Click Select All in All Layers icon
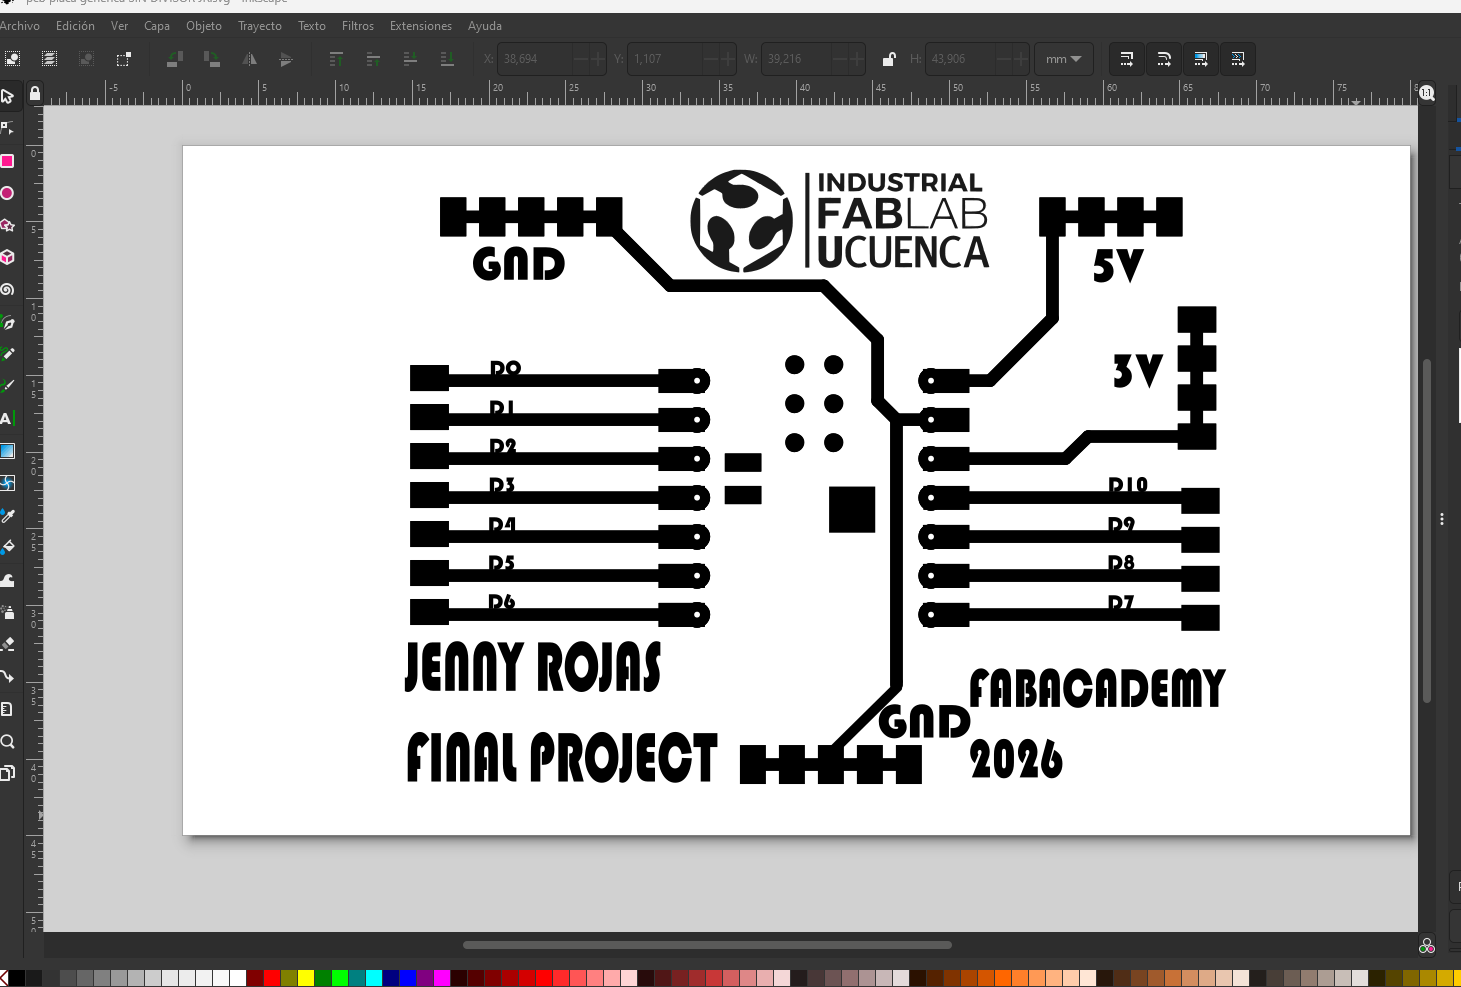The height and width of the screenshot is (987, 1461). pyautogui.click(x=49, y=59)
